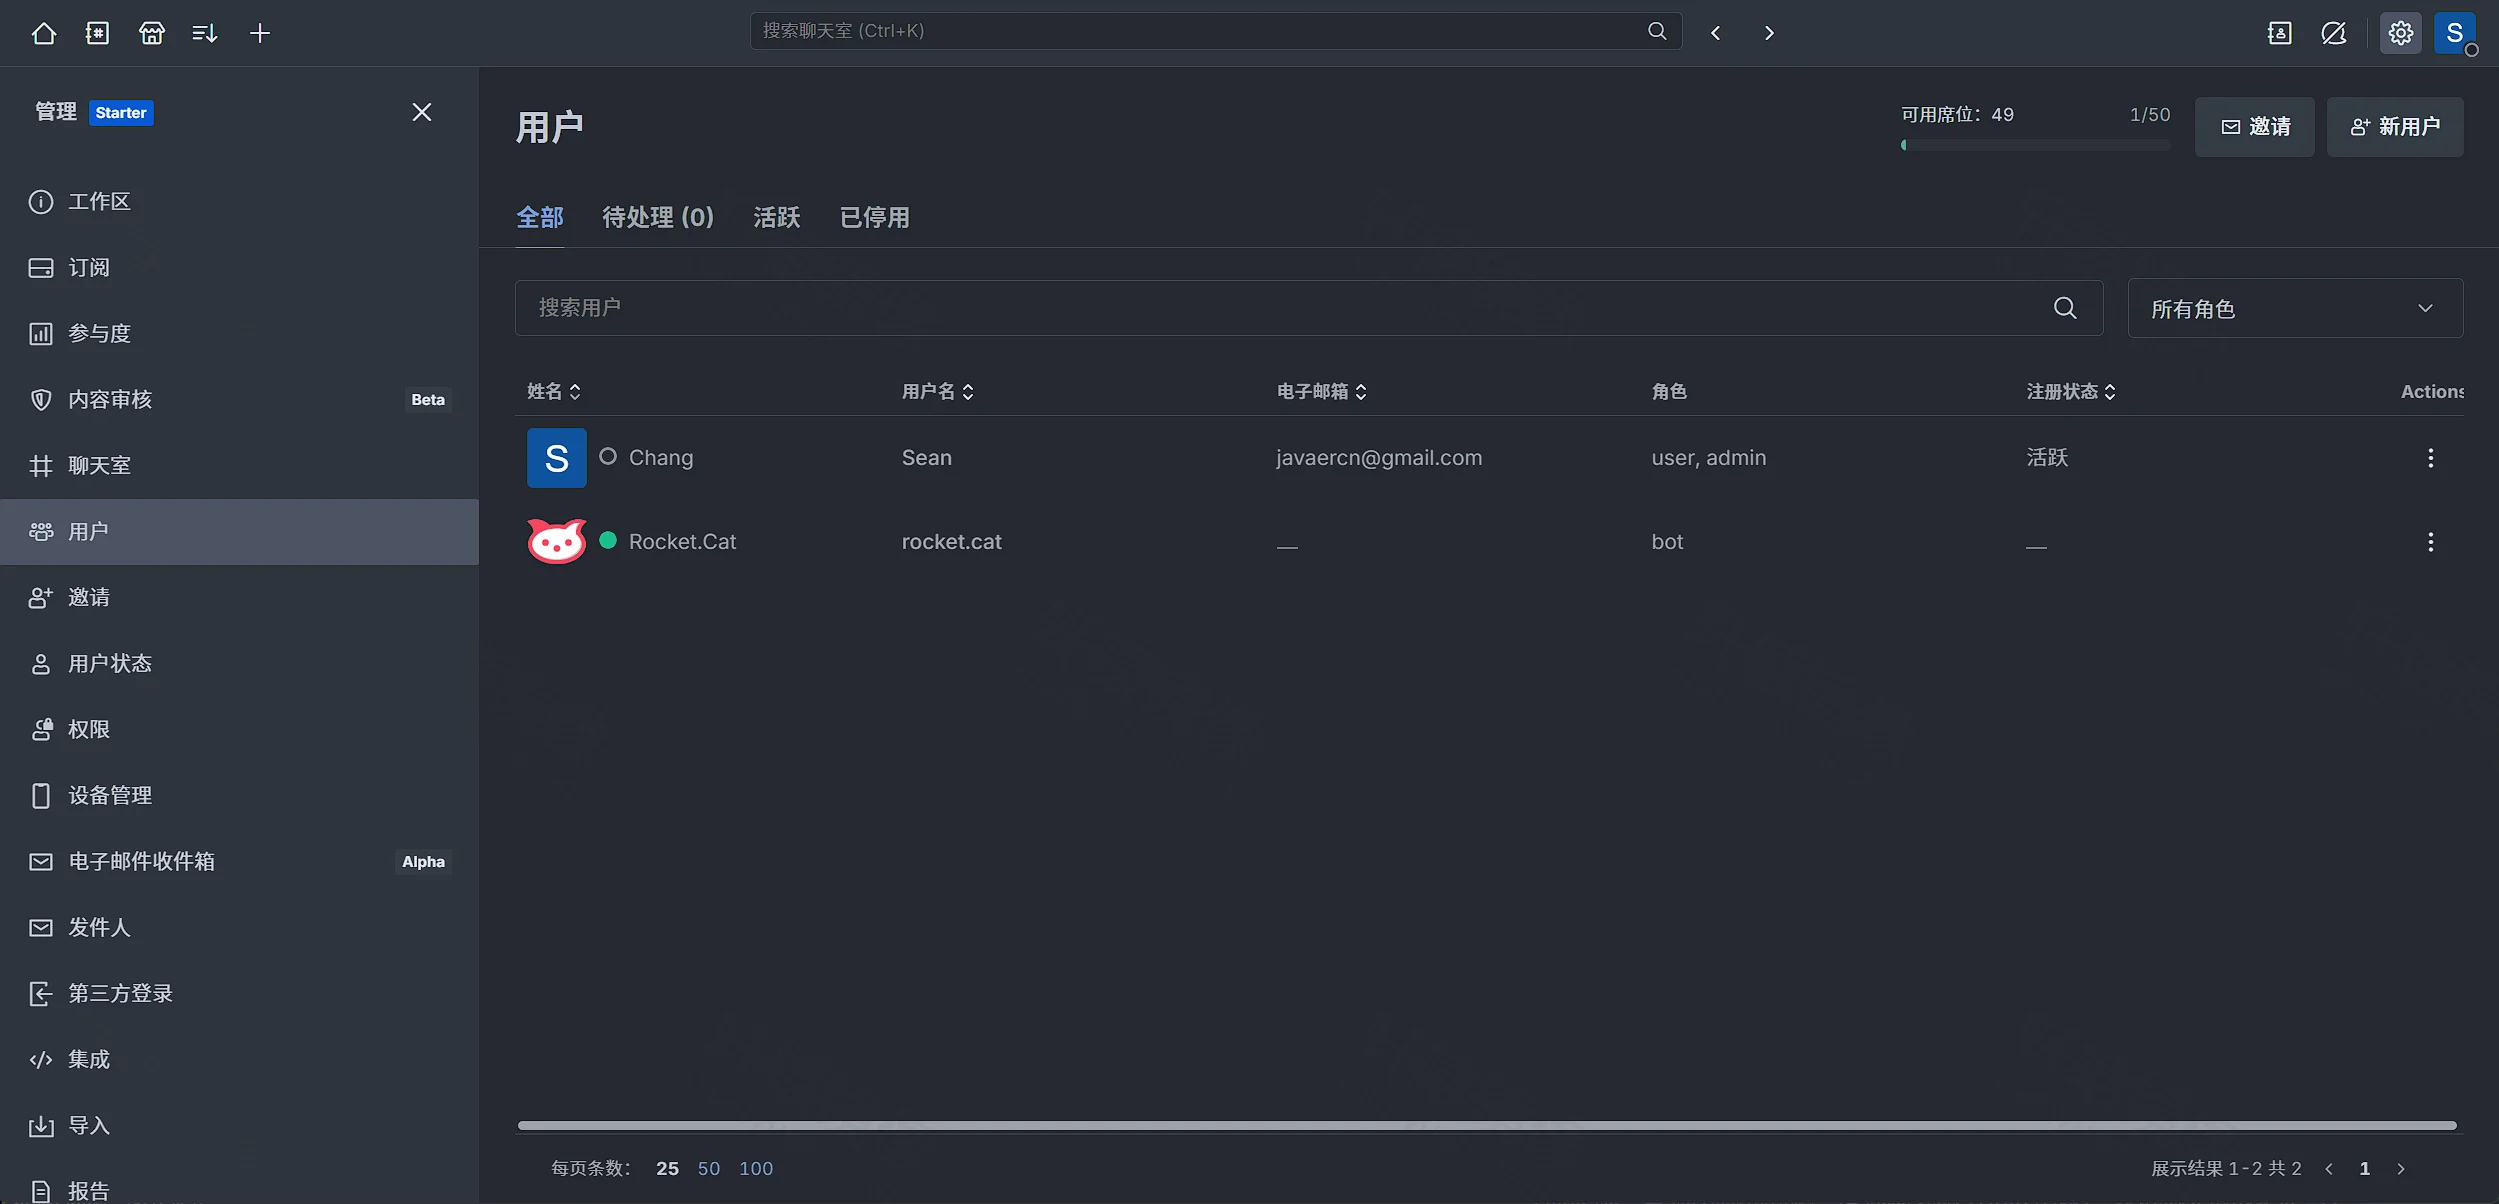
Task: Open Mailer (发件人) section
Action: [x=239, y=928]
